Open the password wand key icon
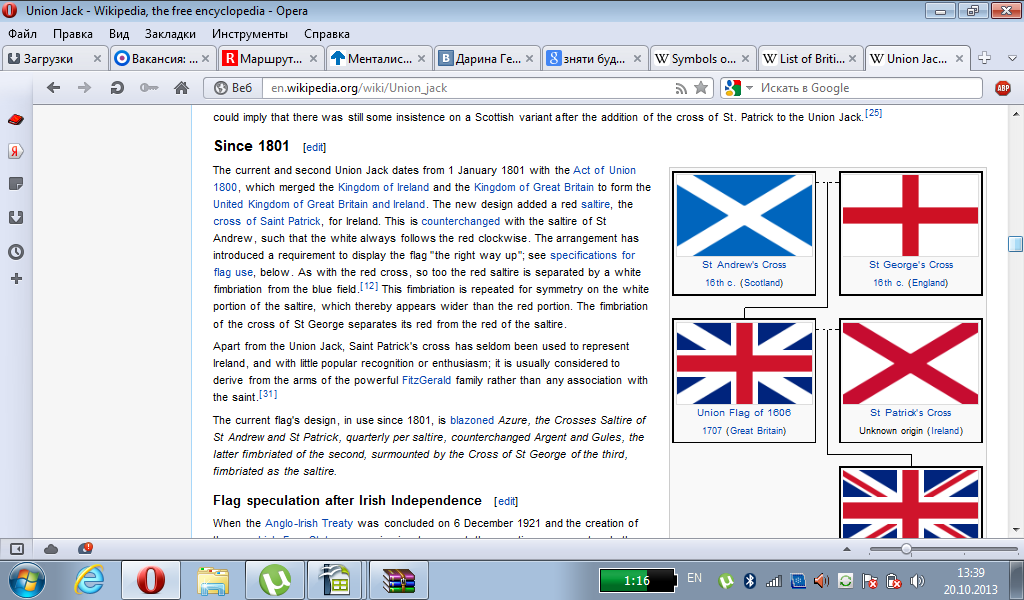 coord(149,87)
